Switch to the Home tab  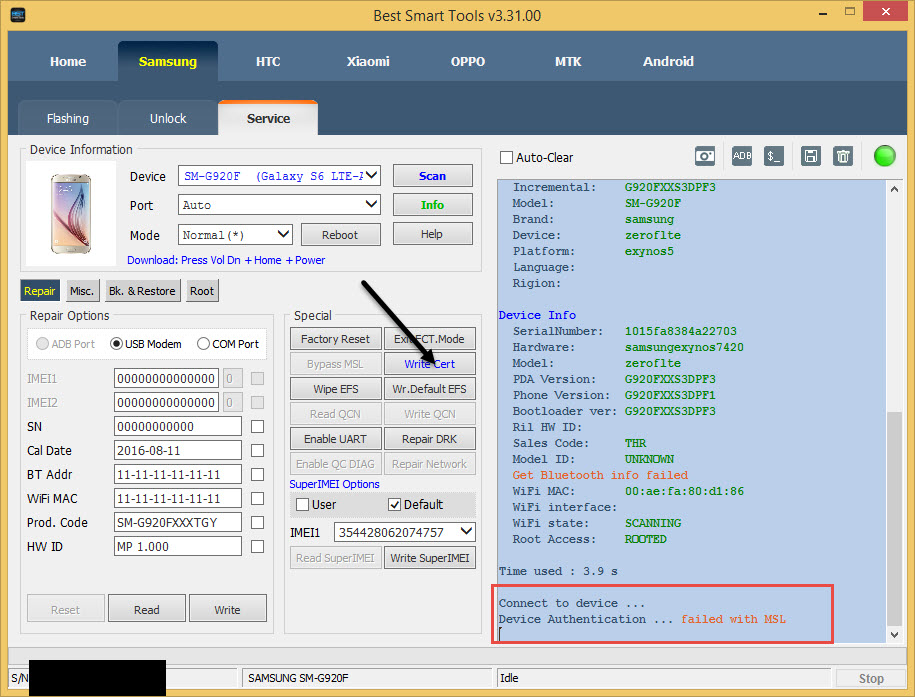click(68, 61)
